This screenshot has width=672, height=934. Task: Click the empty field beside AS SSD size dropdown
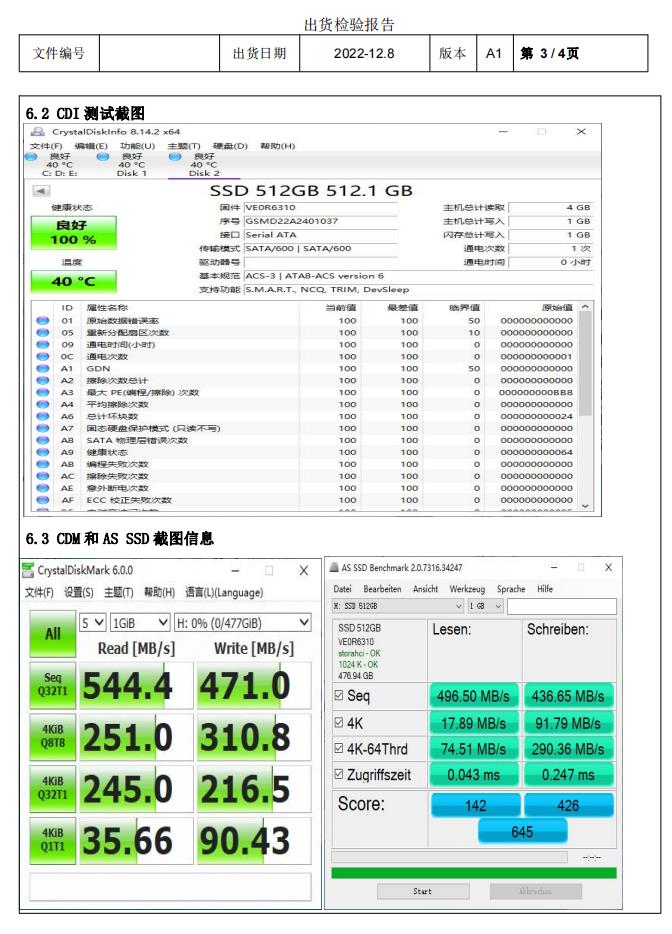coord(561,606)
